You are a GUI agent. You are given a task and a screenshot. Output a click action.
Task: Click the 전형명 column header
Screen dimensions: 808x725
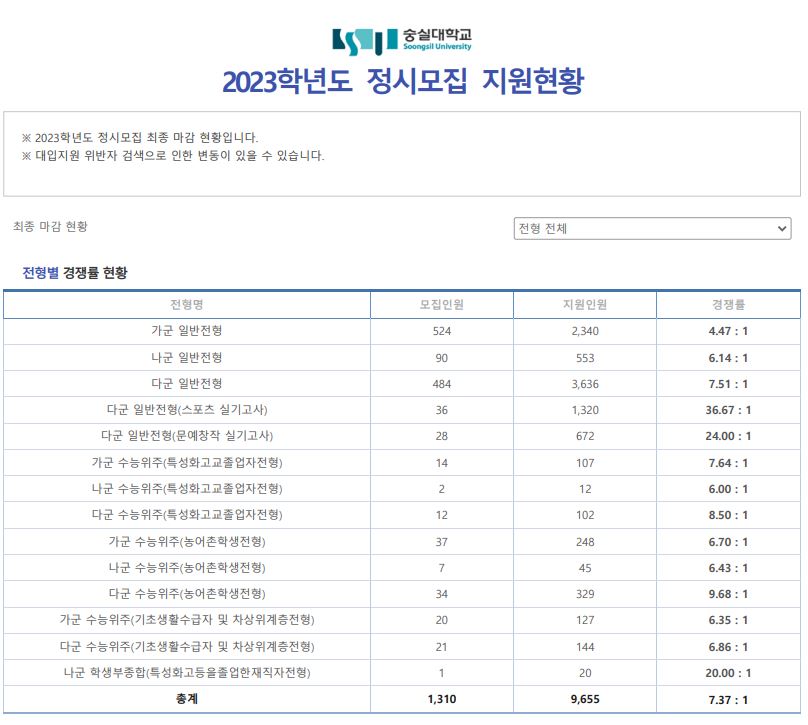(x=187, y=305)
